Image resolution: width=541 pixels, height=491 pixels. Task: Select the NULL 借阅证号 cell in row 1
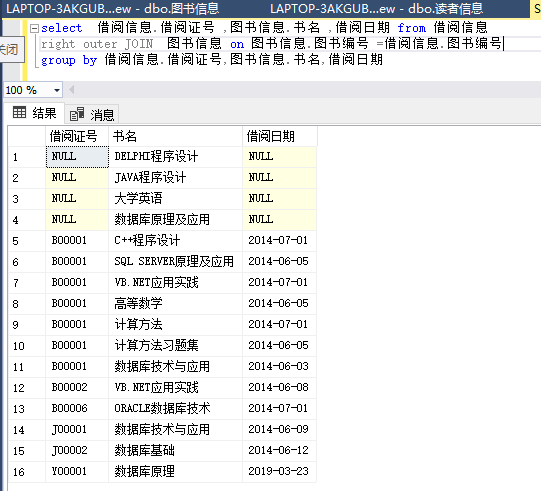[77, 157]
